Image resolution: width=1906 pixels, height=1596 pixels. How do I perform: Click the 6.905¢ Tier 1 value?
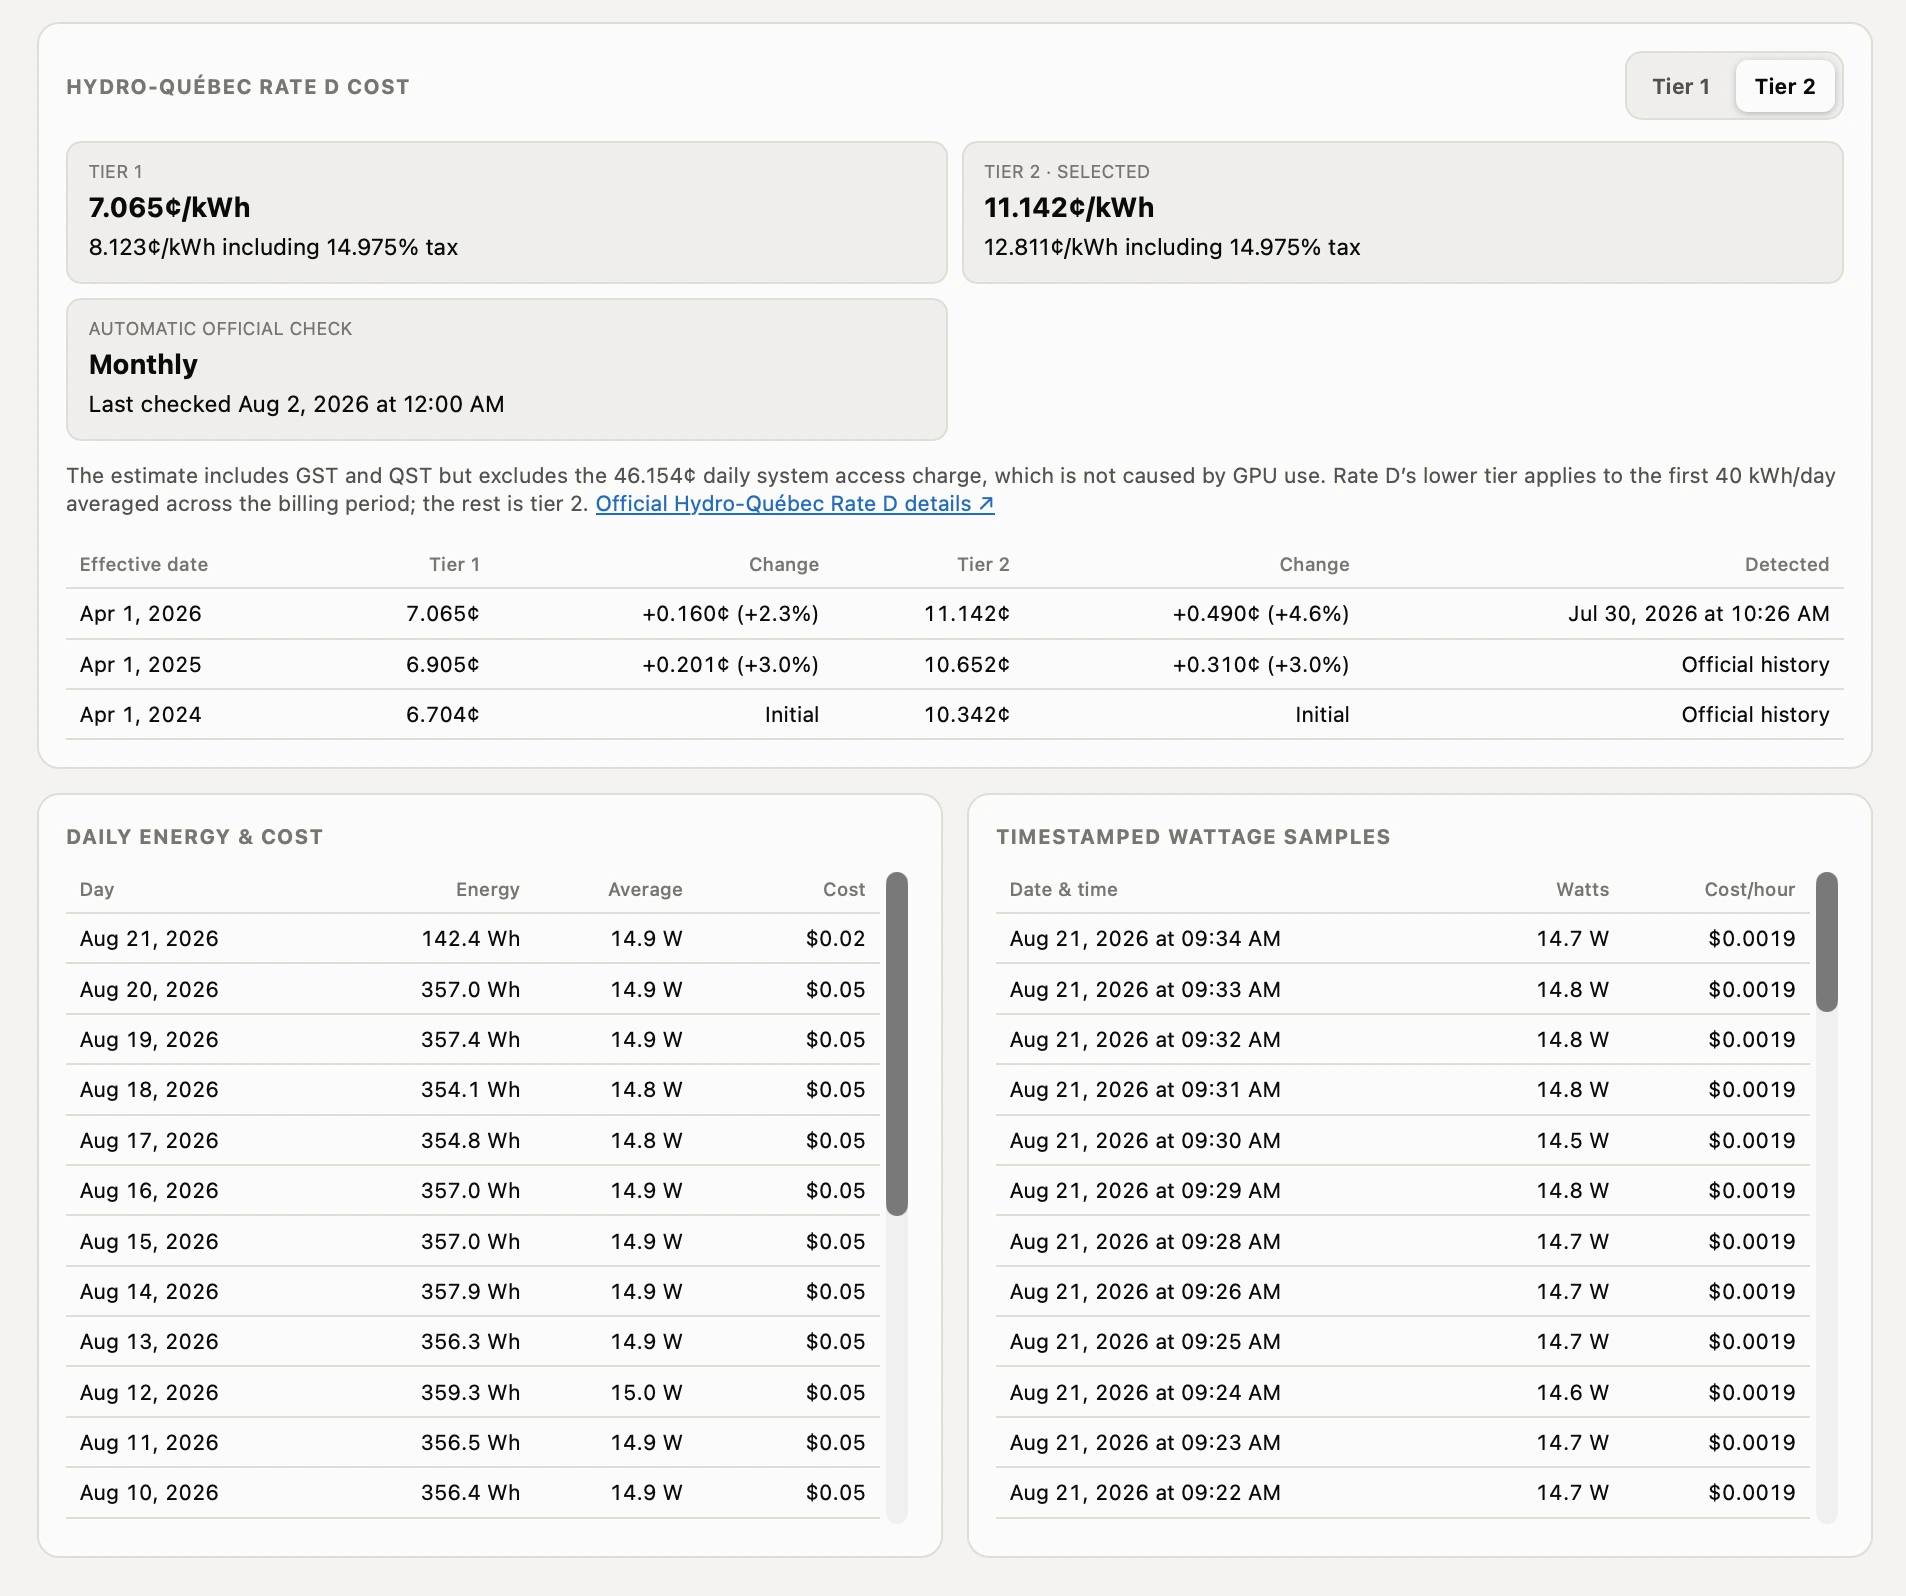[x=443, y=665]
